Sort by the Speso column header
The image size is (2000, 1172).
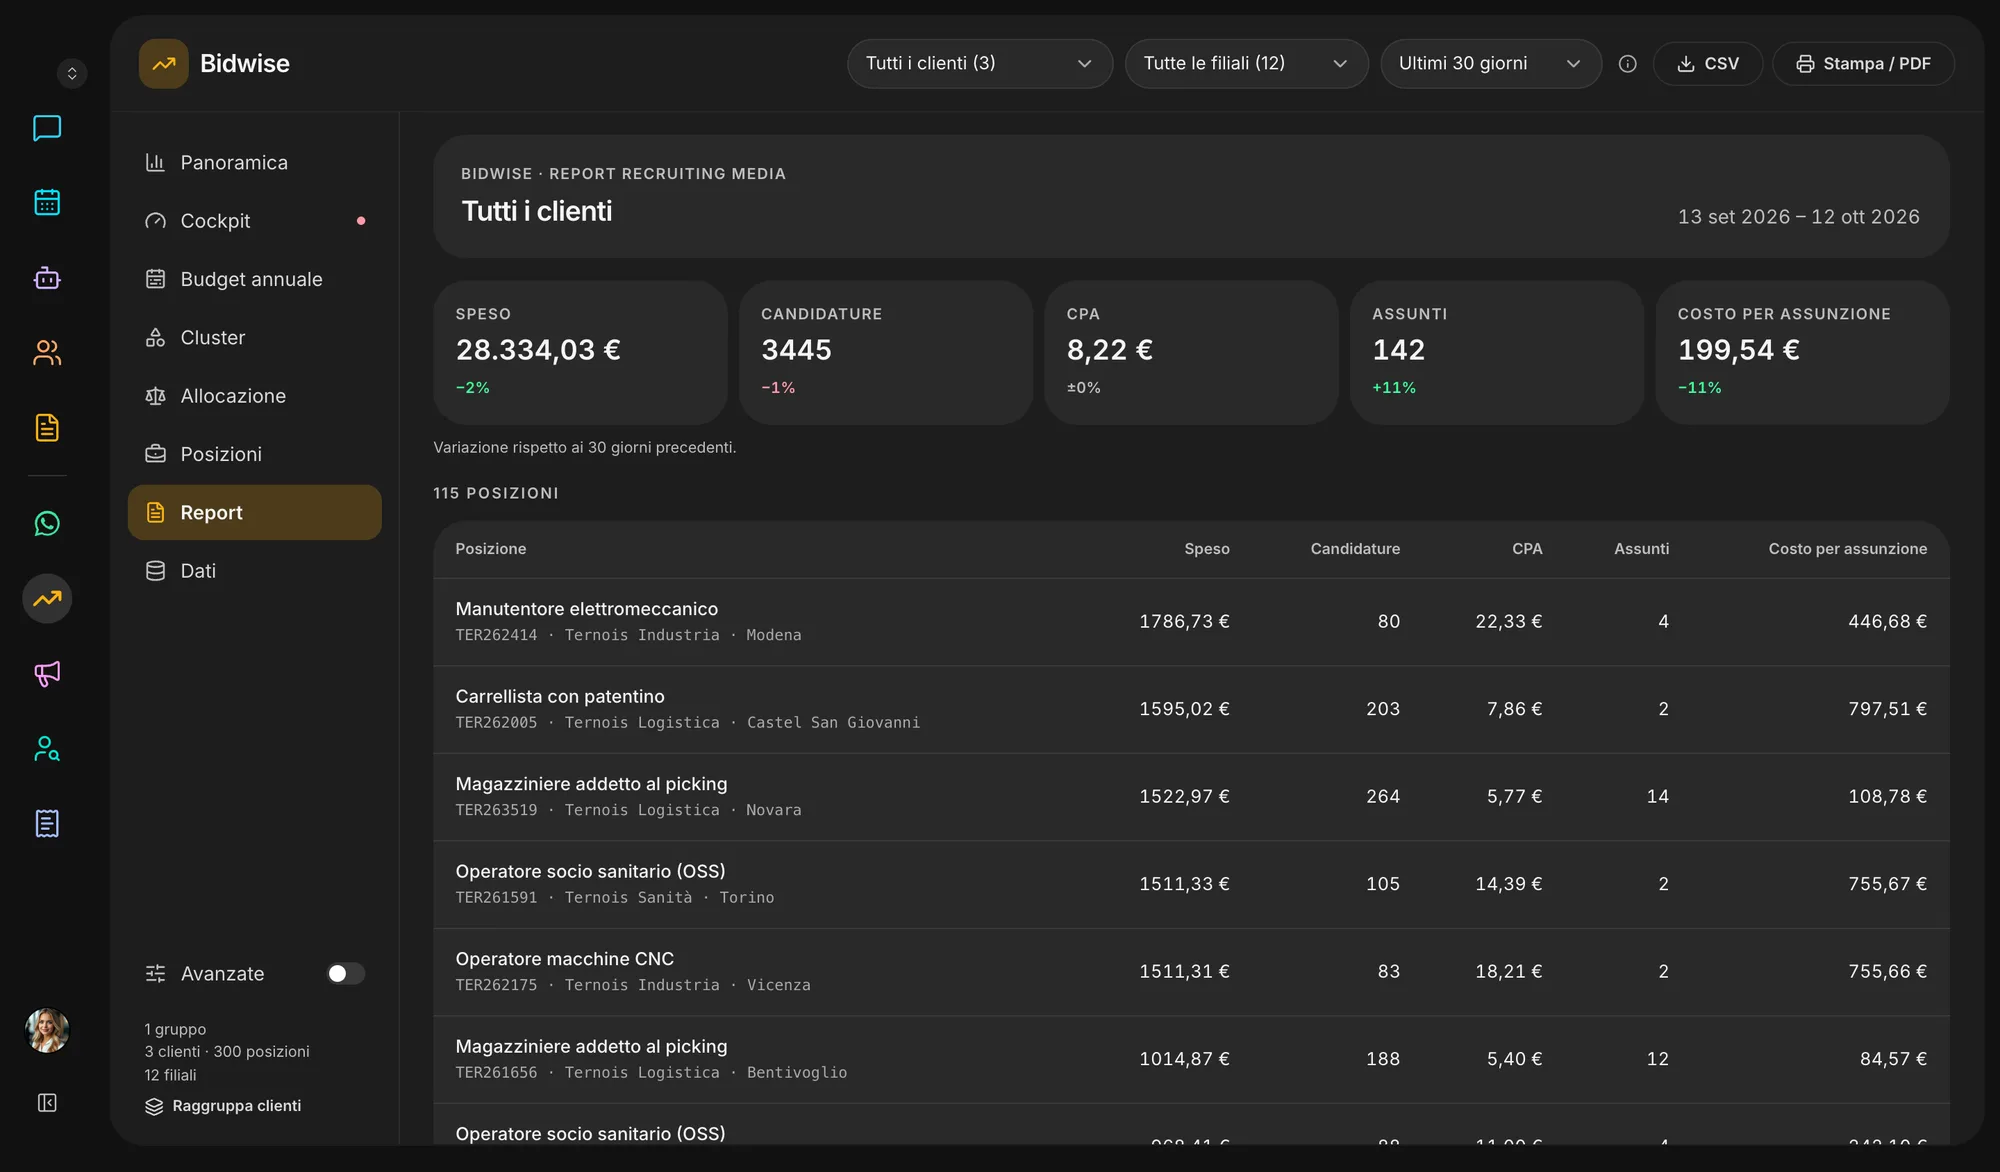point(1207,549)
